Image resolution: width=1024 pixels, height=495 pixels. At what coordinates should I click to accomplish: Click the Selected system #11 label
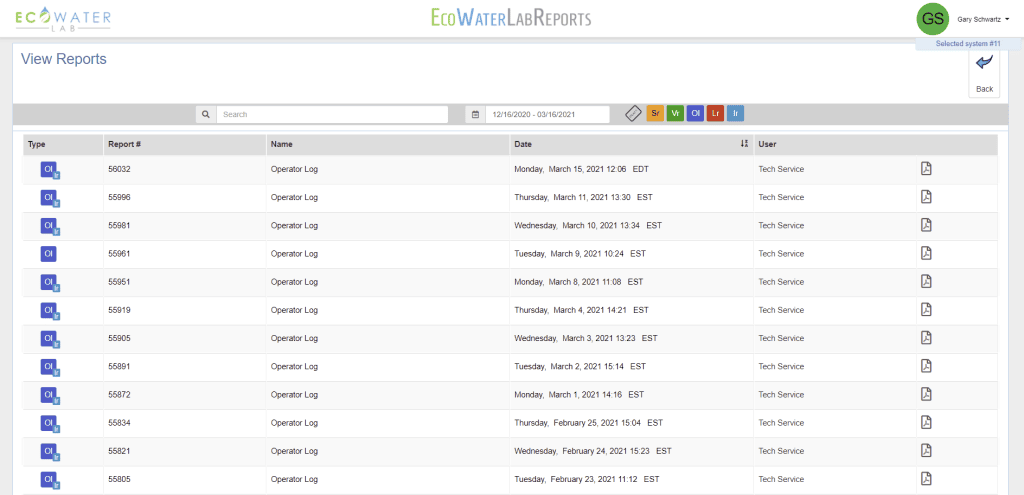point(968,44)
